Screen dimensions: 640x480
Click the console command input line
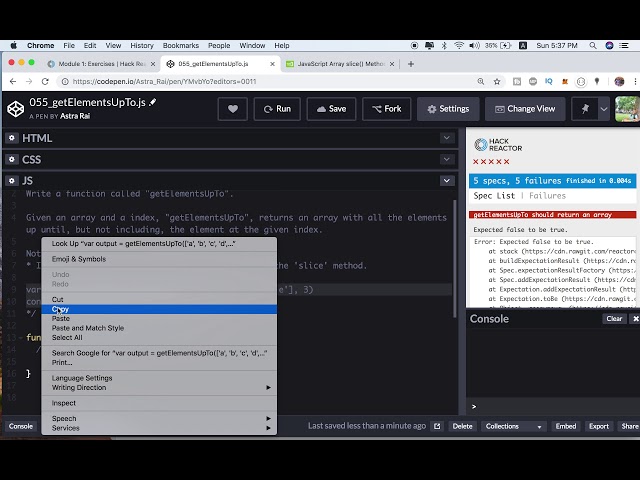[x=555, y=407]
